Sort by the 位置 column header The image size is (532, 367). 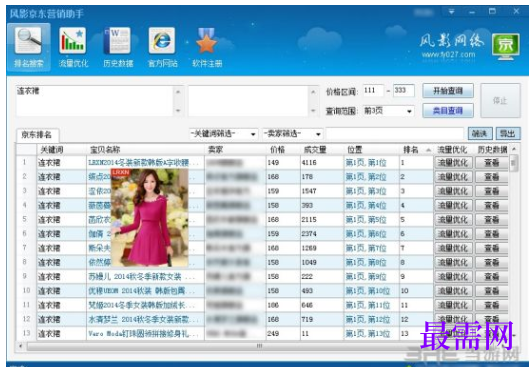click(x=372, y=150)
